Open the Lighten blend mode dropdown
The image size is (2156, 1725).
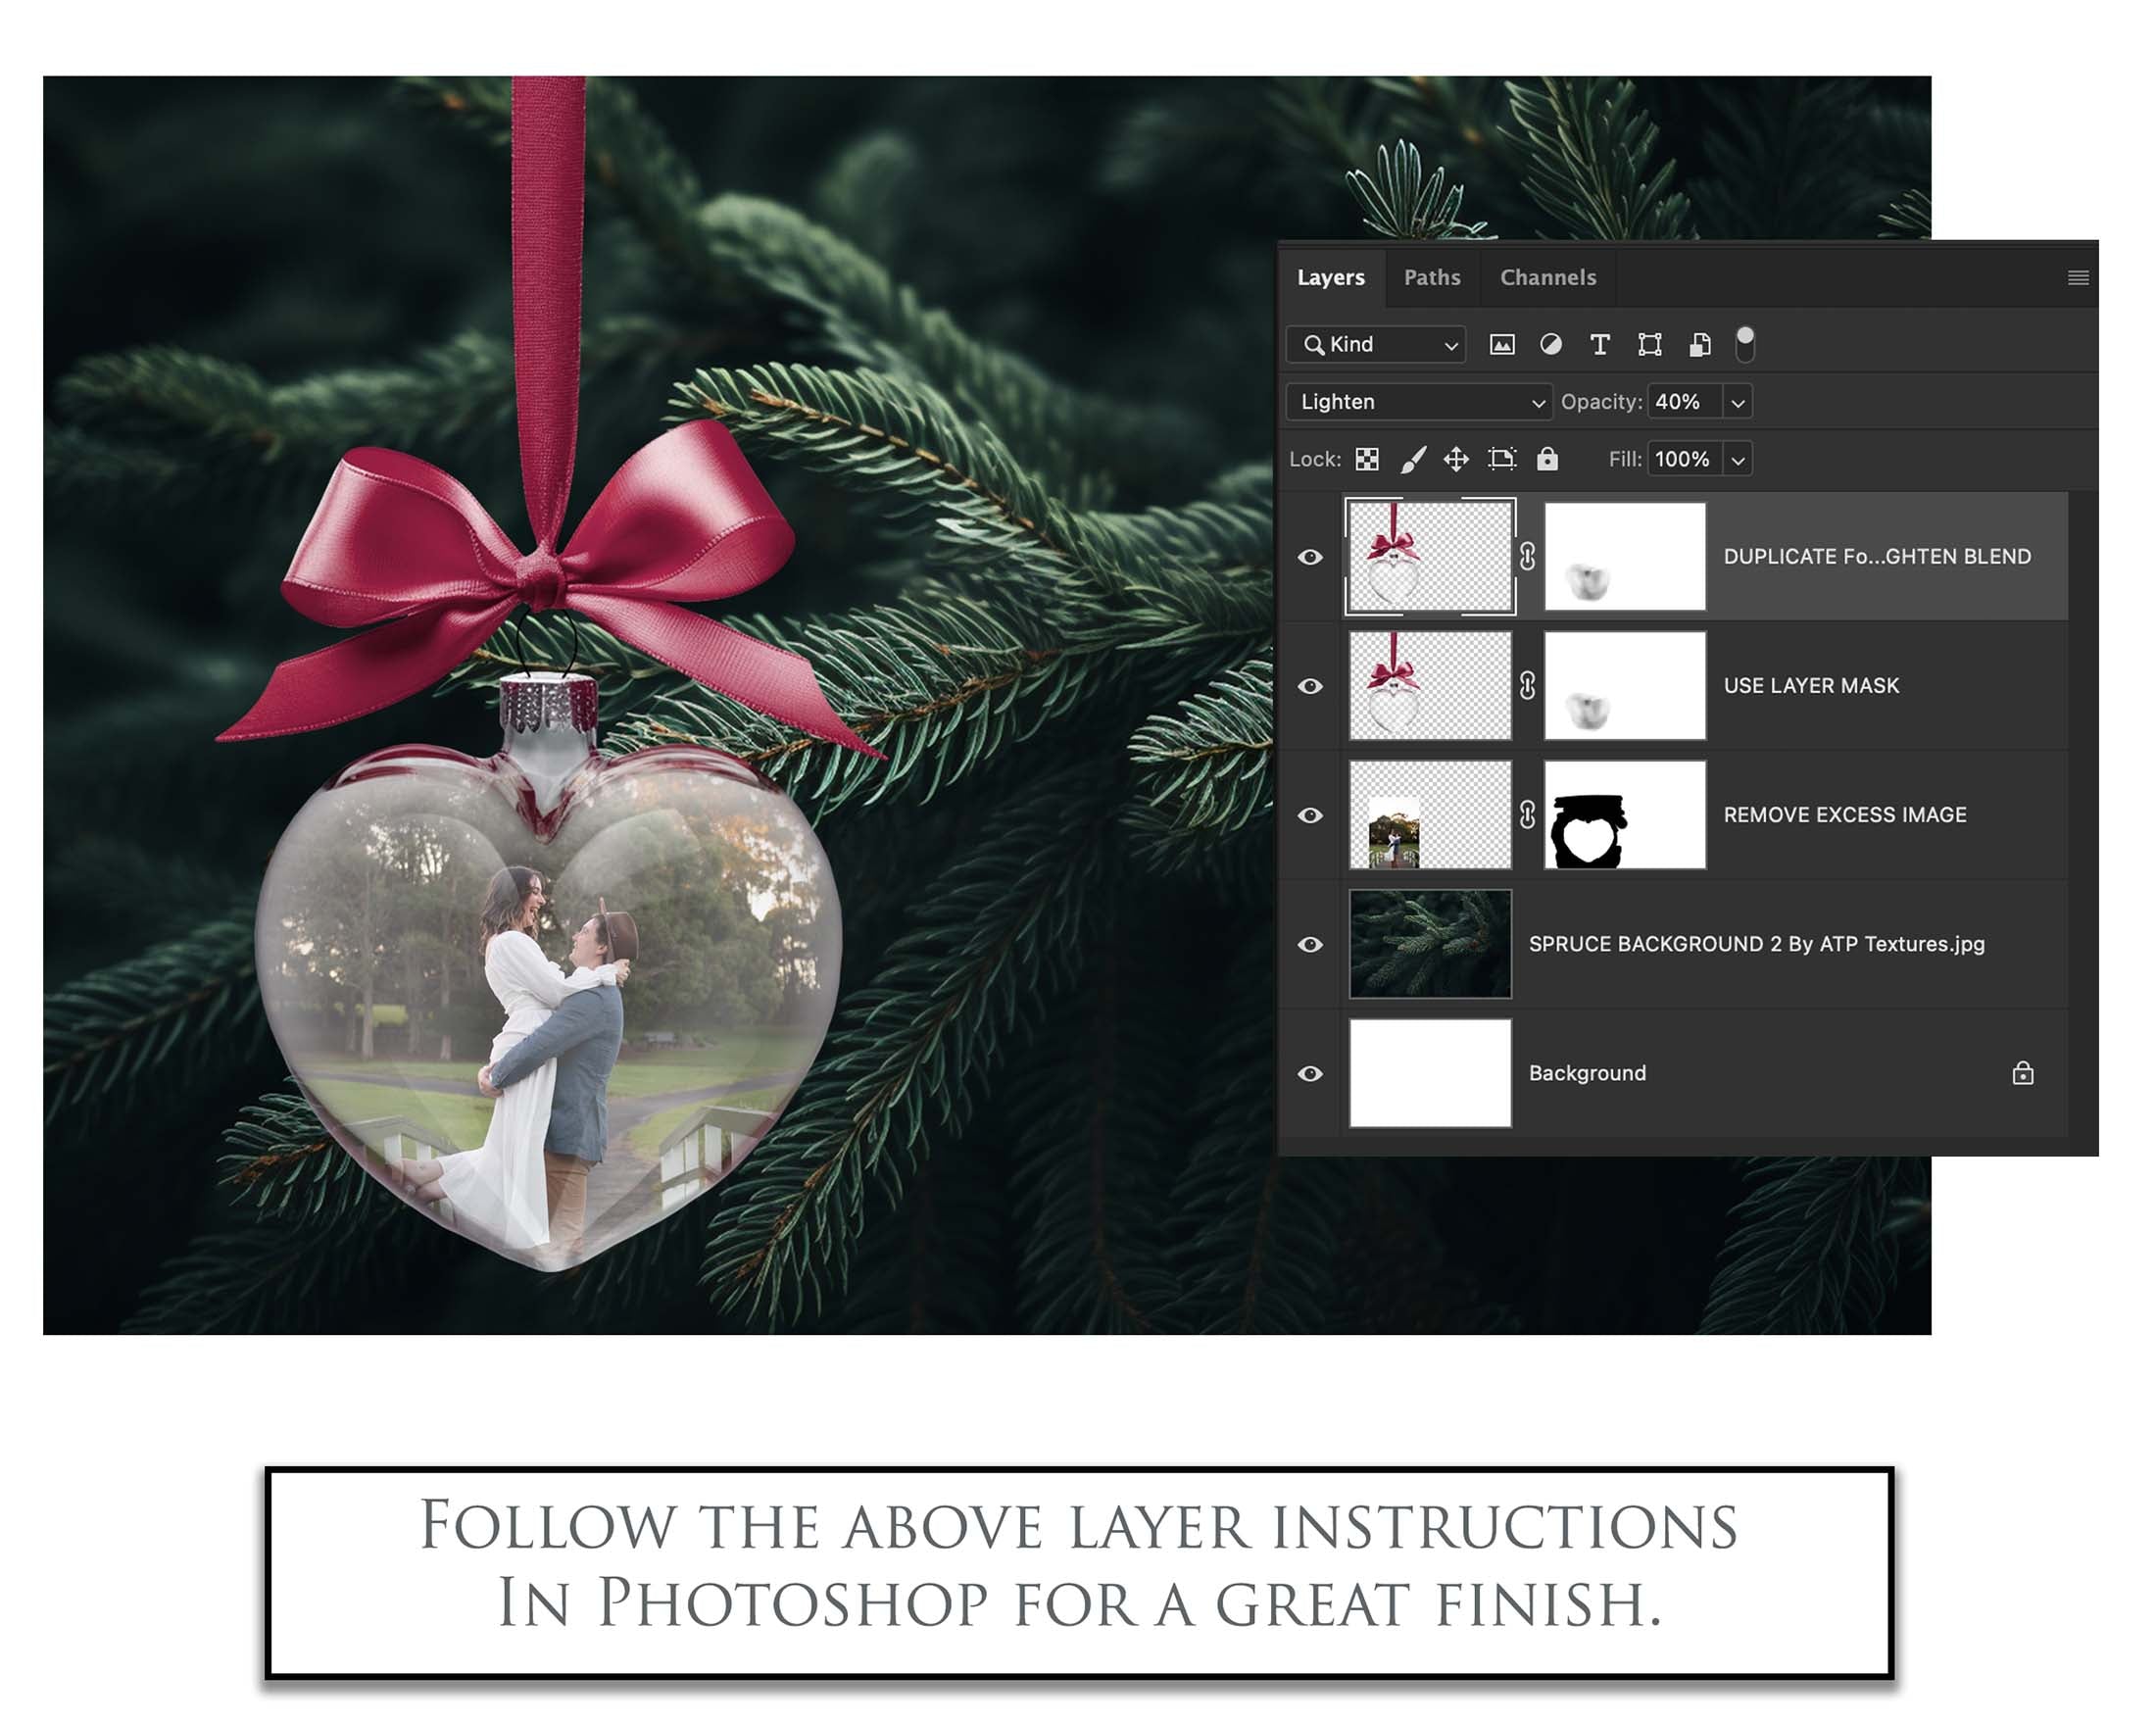[1418, 402]
